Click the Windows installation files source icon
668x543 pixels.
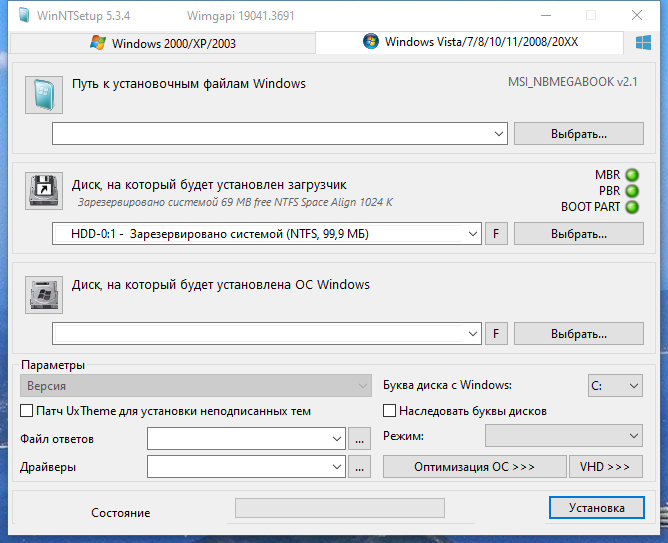pyautogui.click(x=44, y=95)
